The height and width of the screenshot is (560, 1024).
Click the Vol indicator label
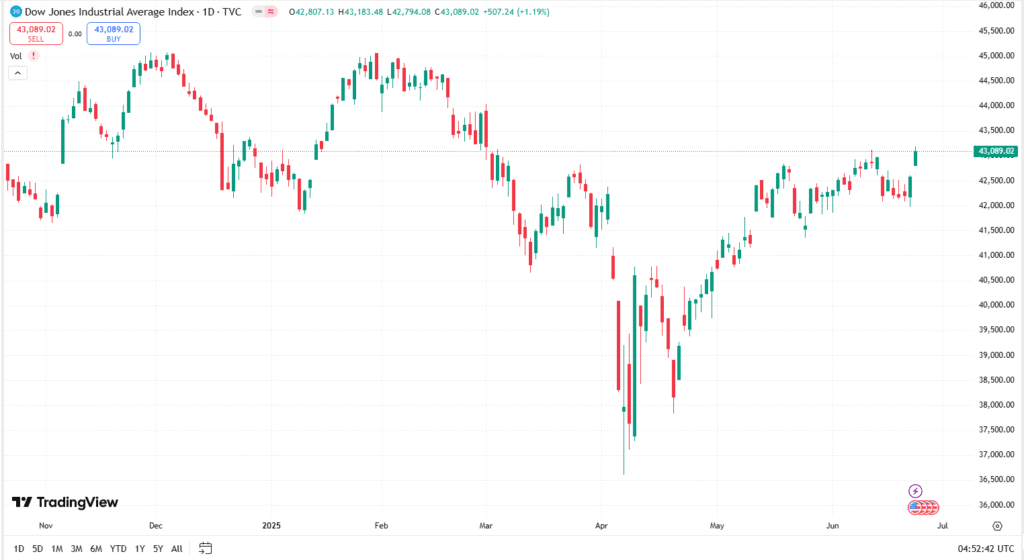(16, 56)
